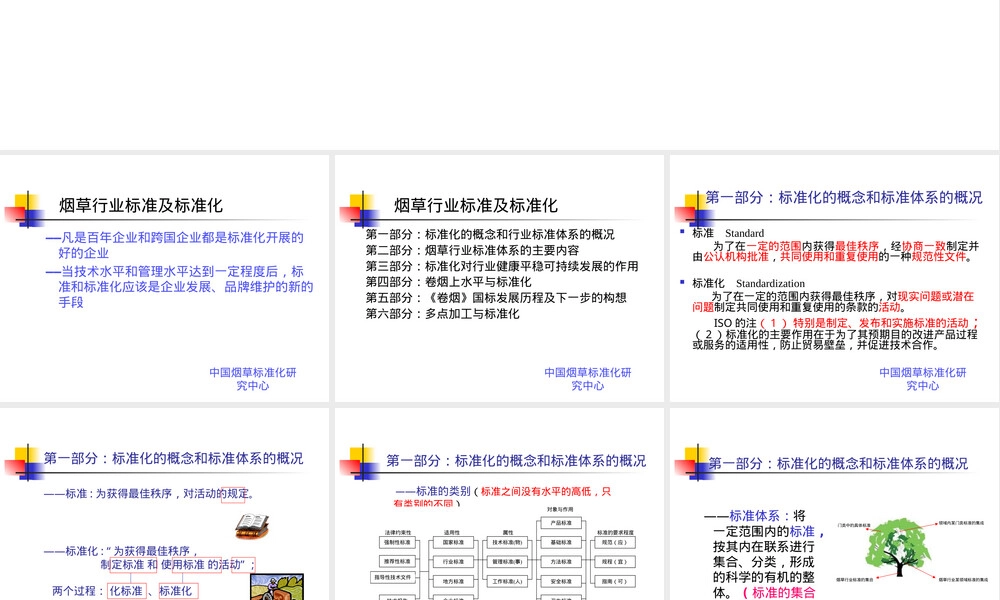Click line 标准化：“为获得最佳秩序
This screenshot has height=600, width=1000.
tap(121, 551)
